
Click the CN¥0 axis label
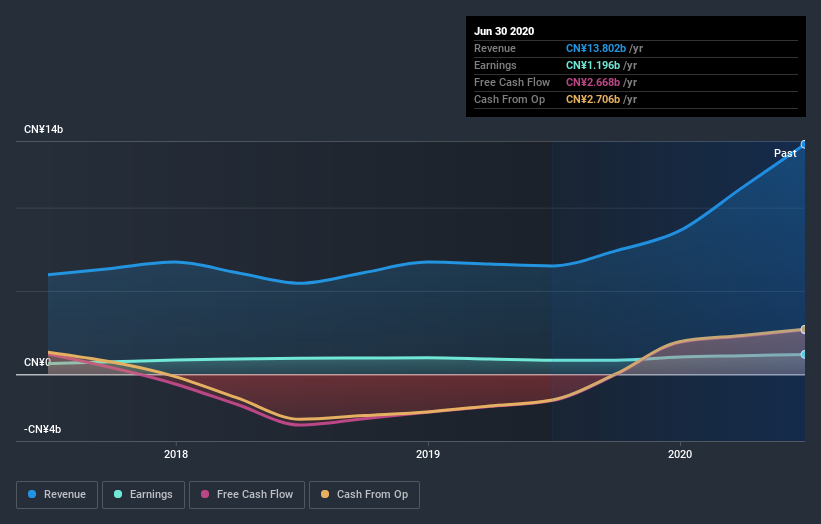(x=37, y=362)
